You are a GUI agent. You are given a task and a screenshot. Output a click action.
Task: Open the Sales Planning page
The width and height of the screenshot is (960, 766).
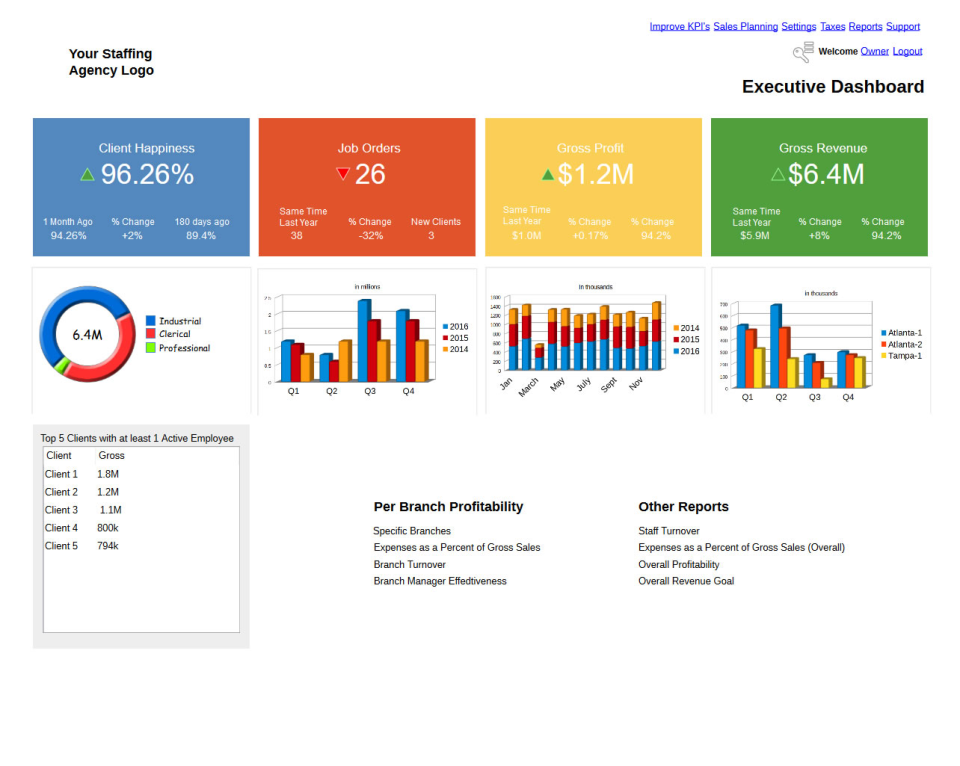(746, 26)
